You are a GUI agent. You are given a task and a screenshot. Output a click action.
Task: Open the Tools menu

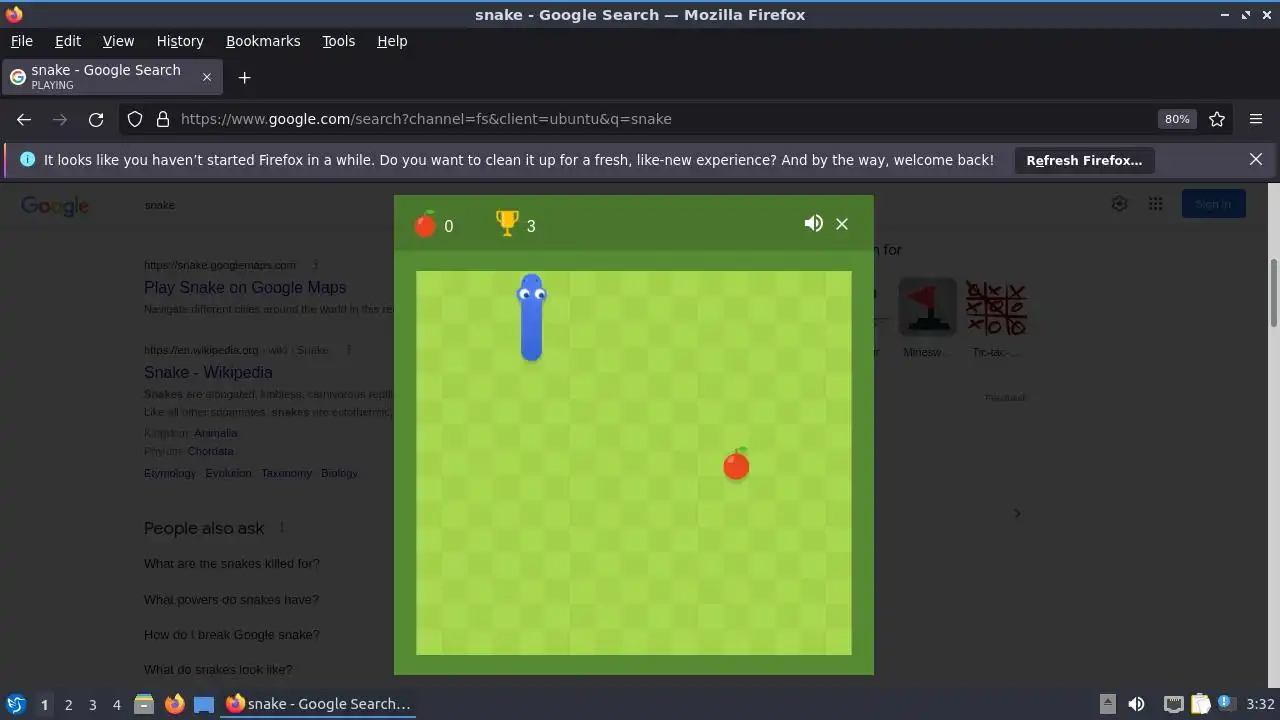[338, 41]
